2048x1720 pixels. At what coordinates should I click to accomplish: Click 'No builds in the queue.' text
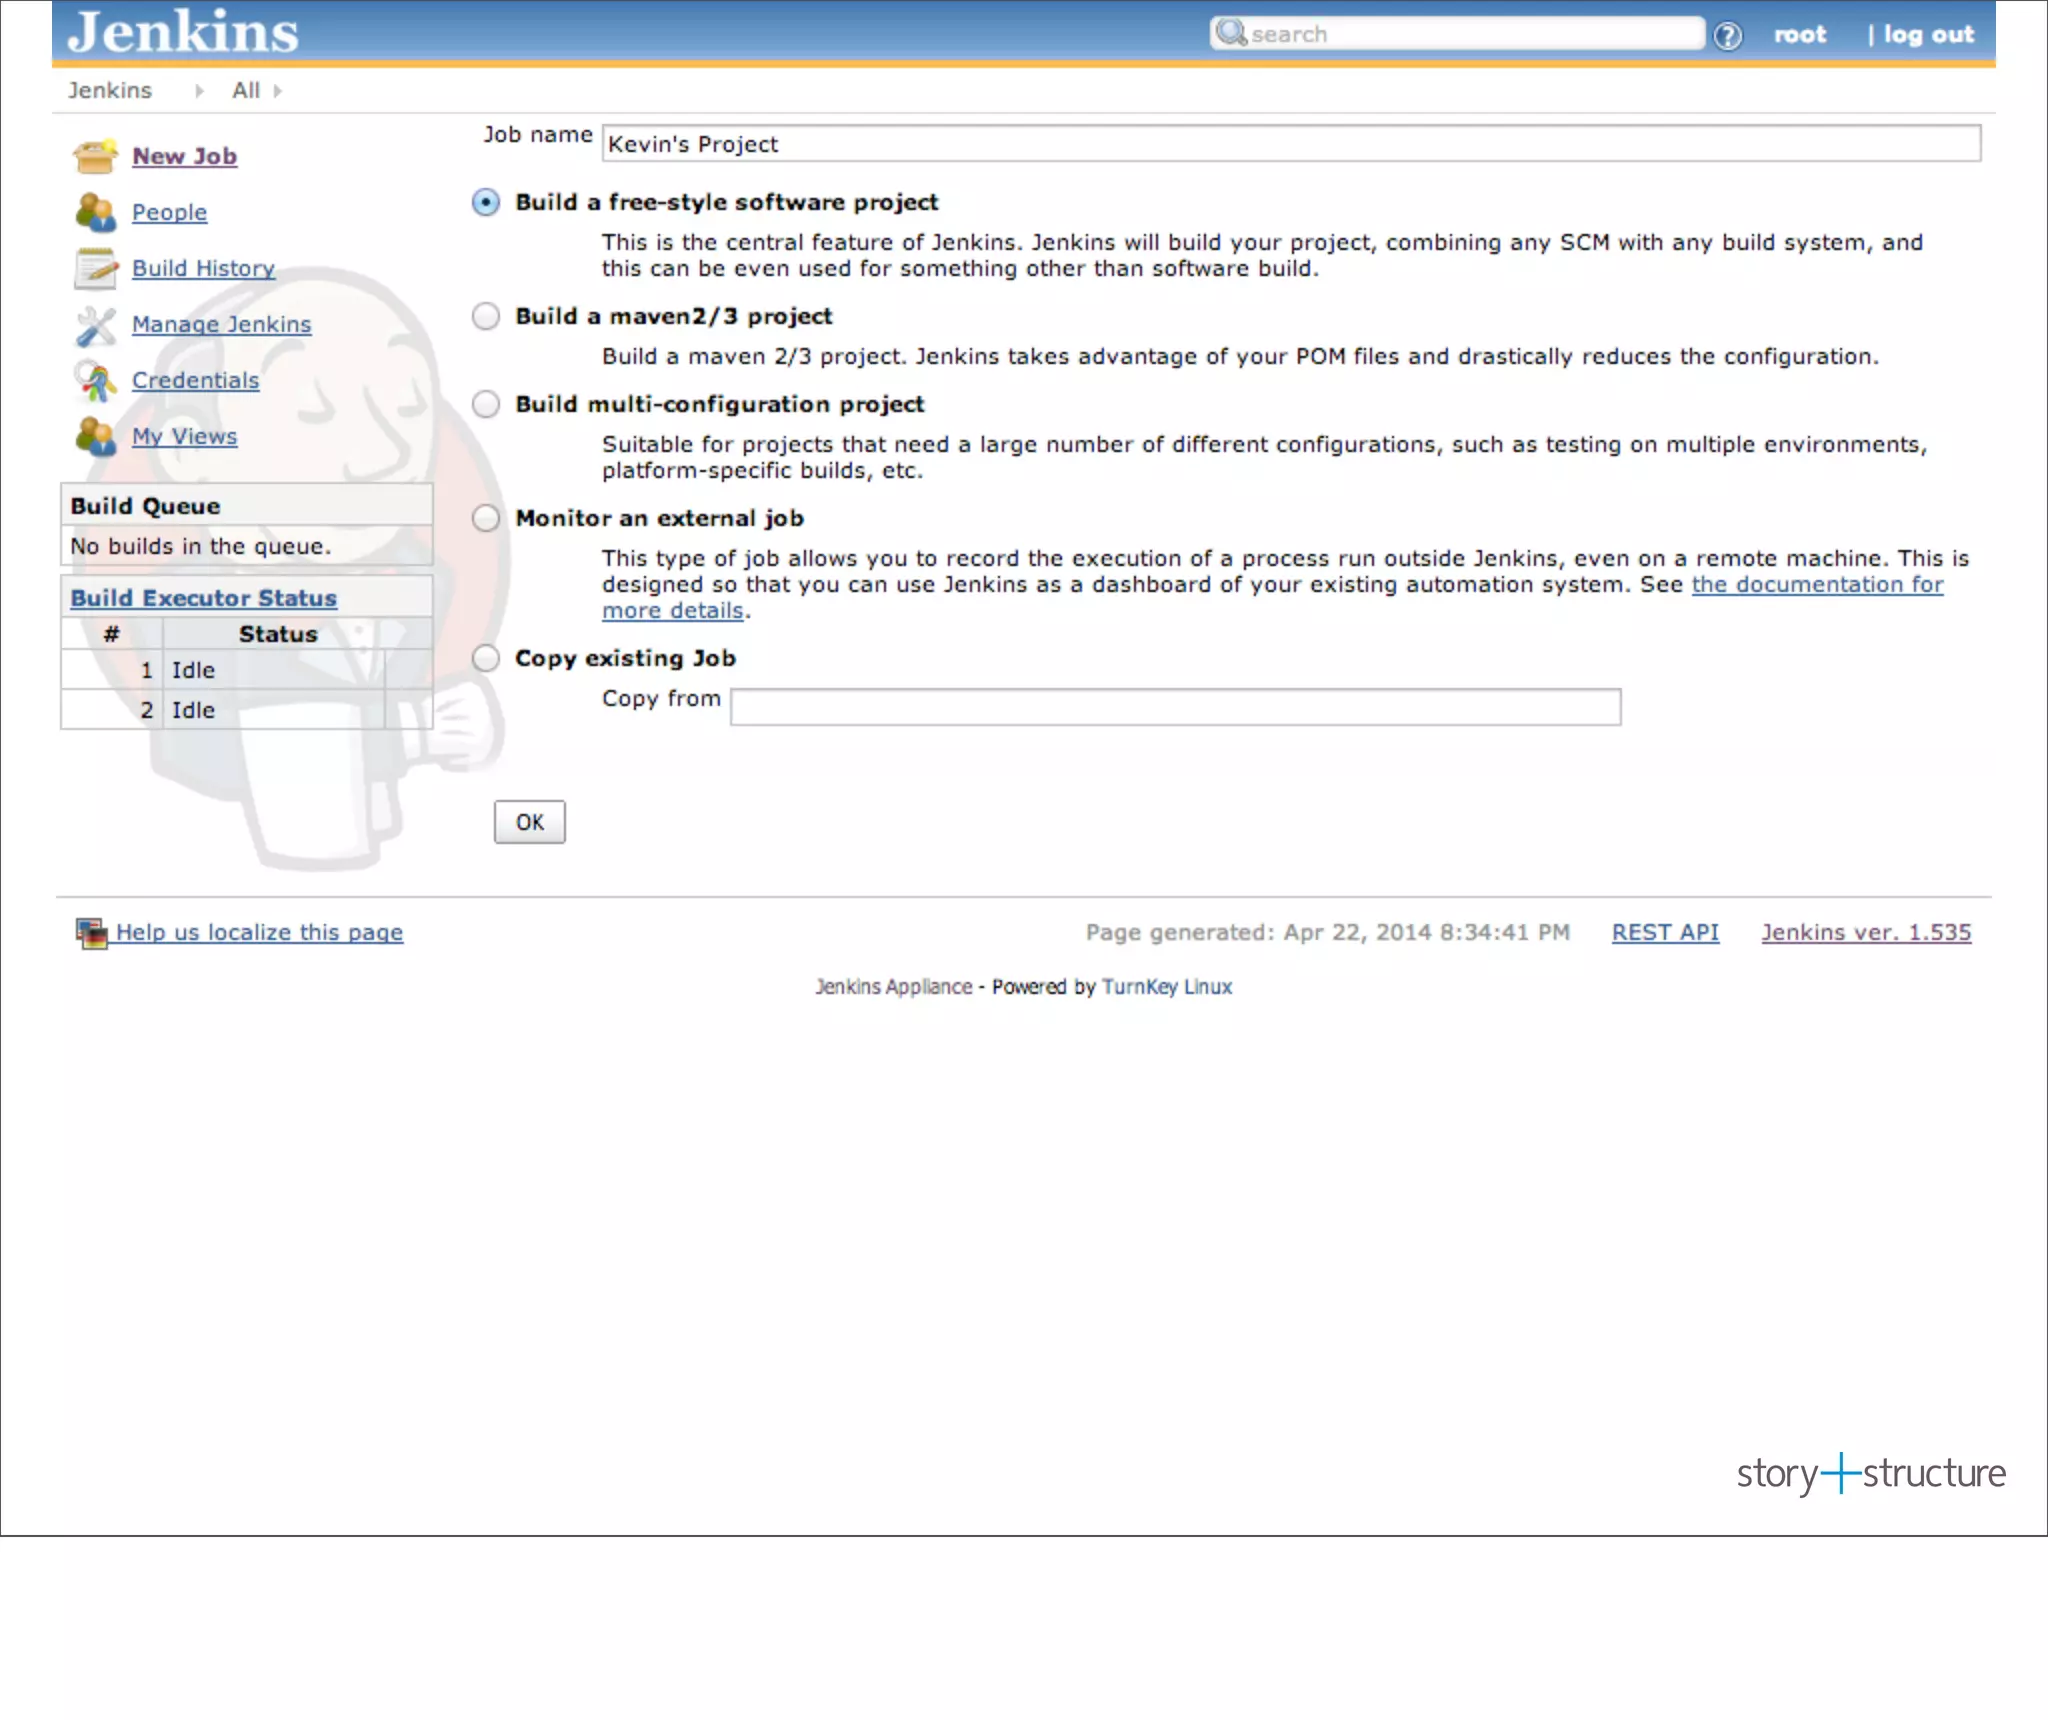tap(200, 546)
